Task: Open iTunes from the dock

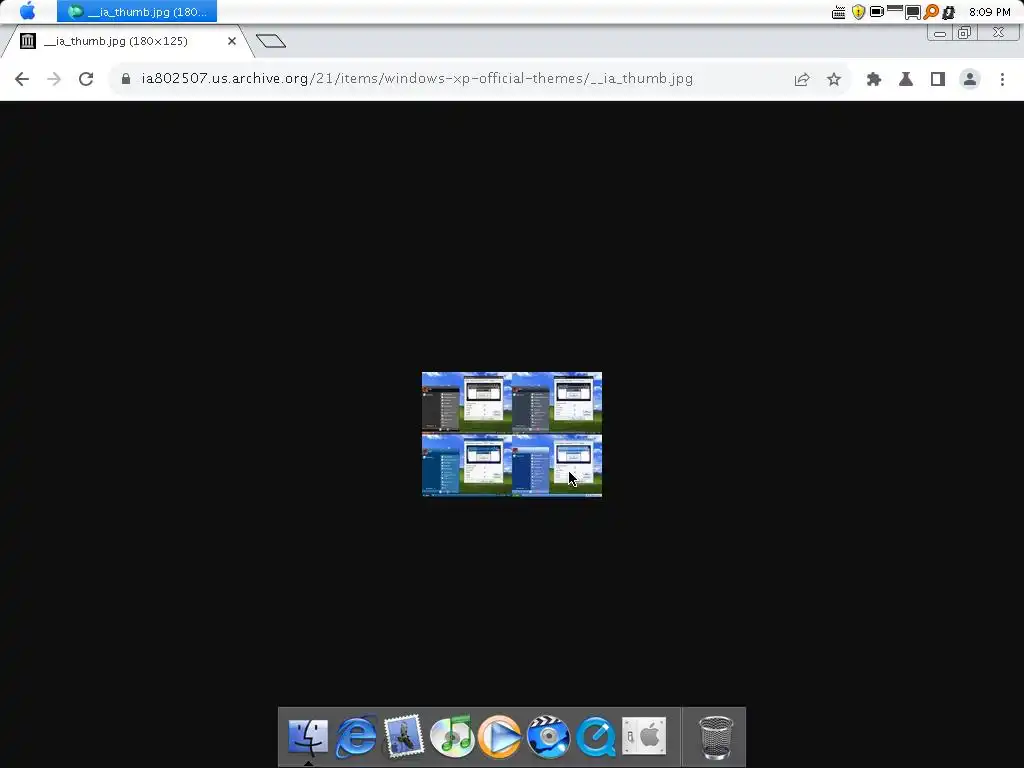Action: 452,737
